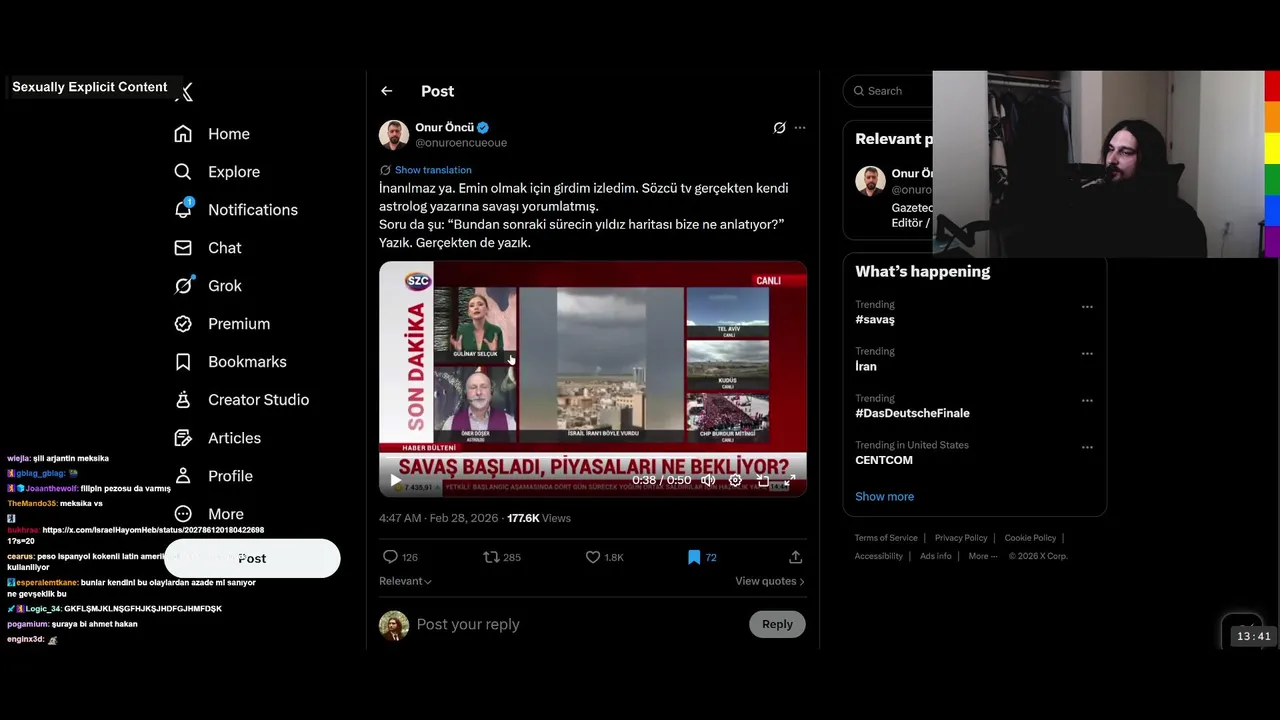Screen dimensions: 1280x720
Task: Click the search magnifier icon
Action: click(859, 91)
